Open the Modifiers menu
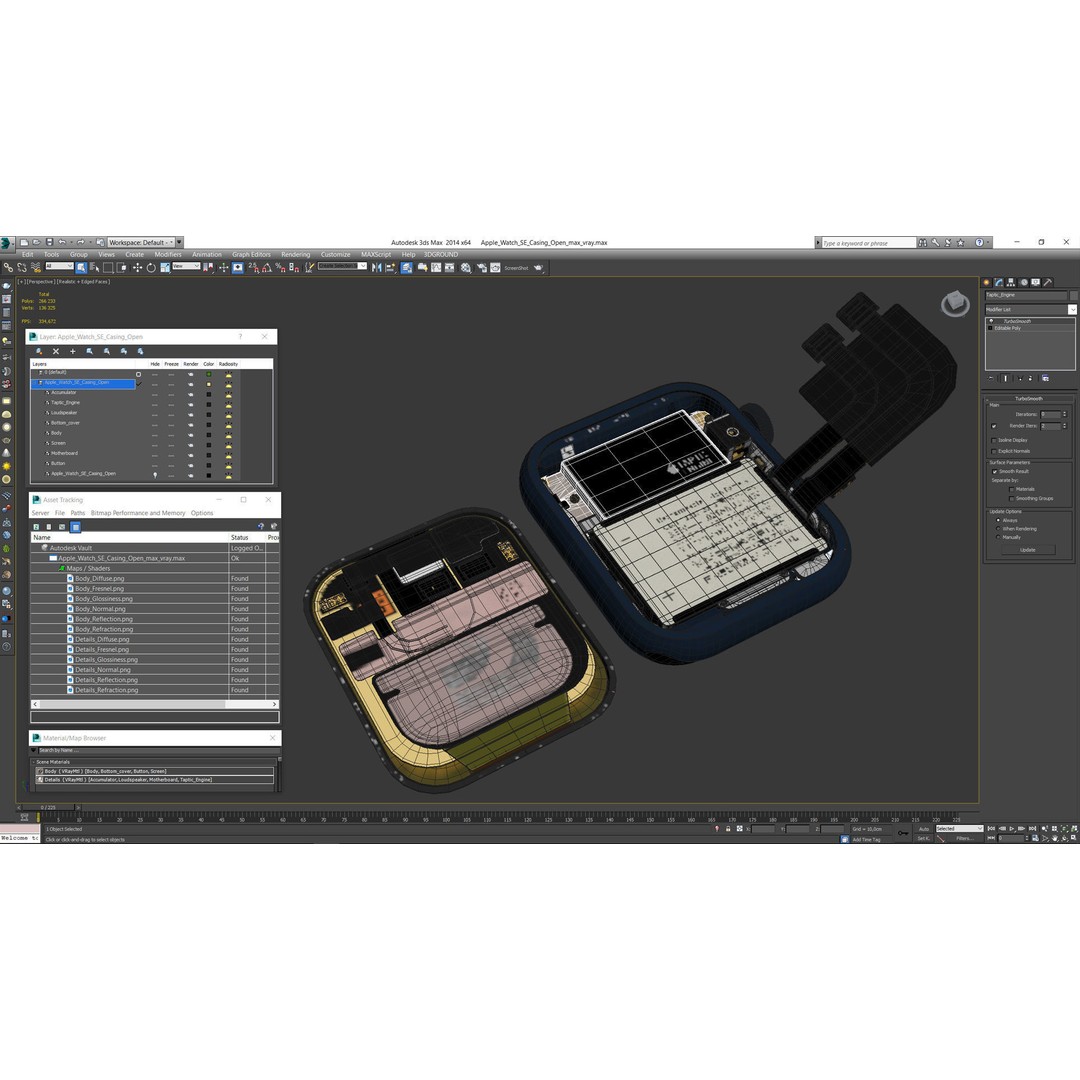The width and height of the screenshot is (1080, 1080). tap(168, 254)
